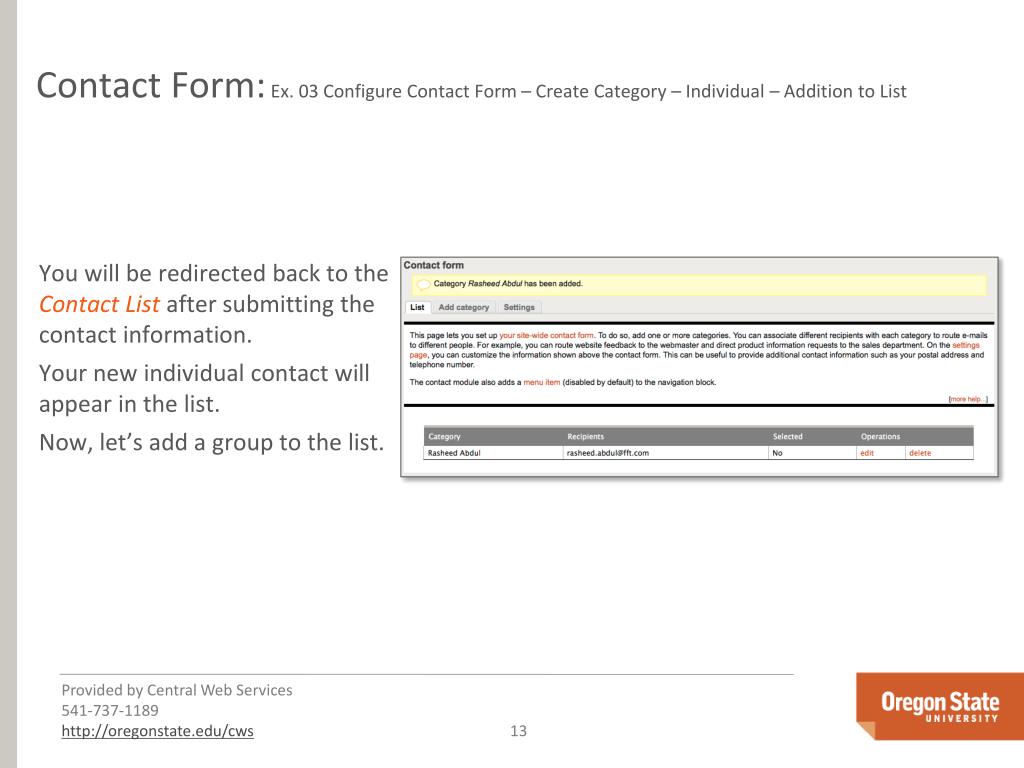The height and width of the screenshot is (768, 1024).
Task: Click the slide number 13
Action: pyautogui.click(x=519, y=731)
